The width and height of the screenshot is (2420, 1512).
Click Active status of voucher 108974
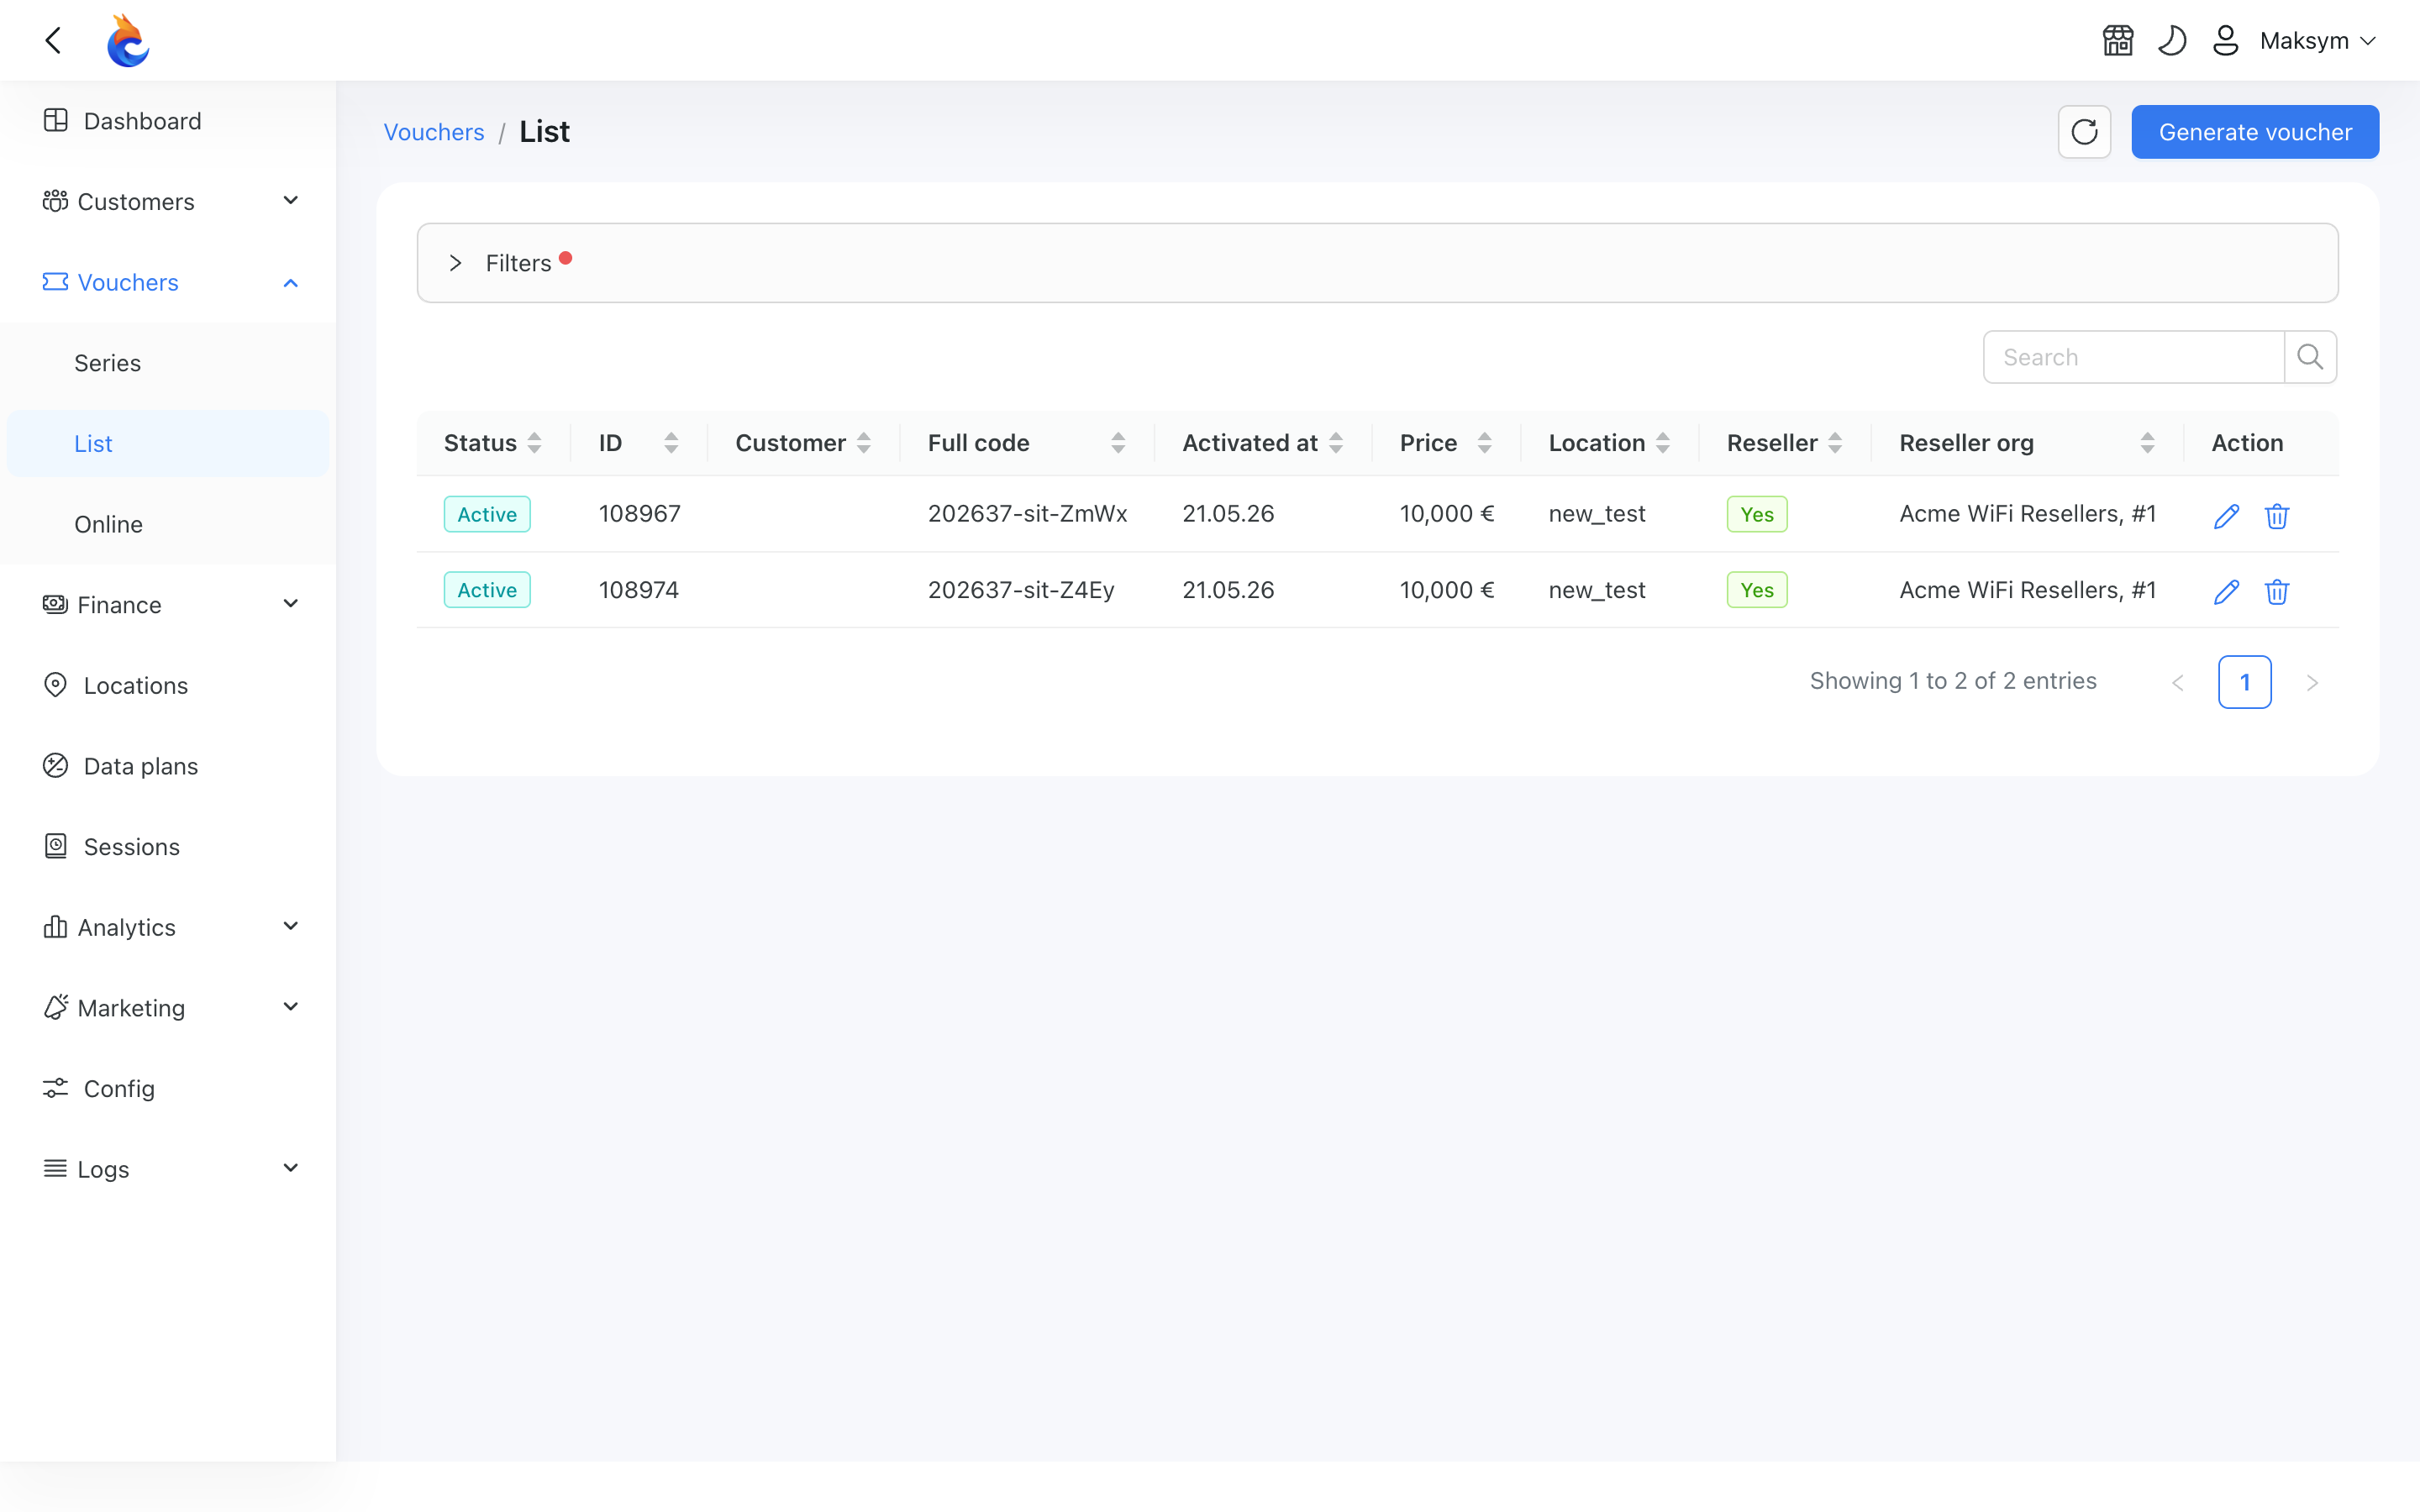pyautogui.click(x=487, y=590)
